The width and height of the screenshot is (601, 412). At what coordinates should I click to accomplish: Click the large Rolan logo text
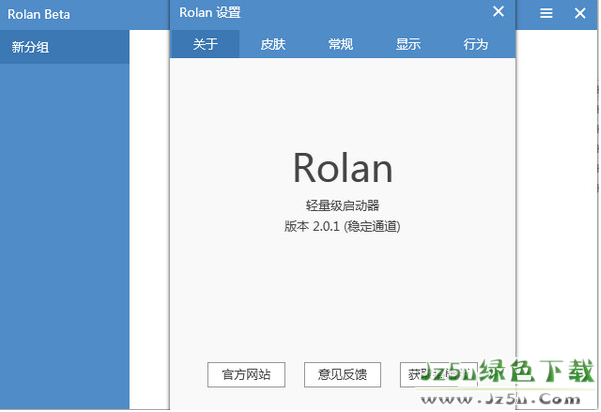coord(343,168)
